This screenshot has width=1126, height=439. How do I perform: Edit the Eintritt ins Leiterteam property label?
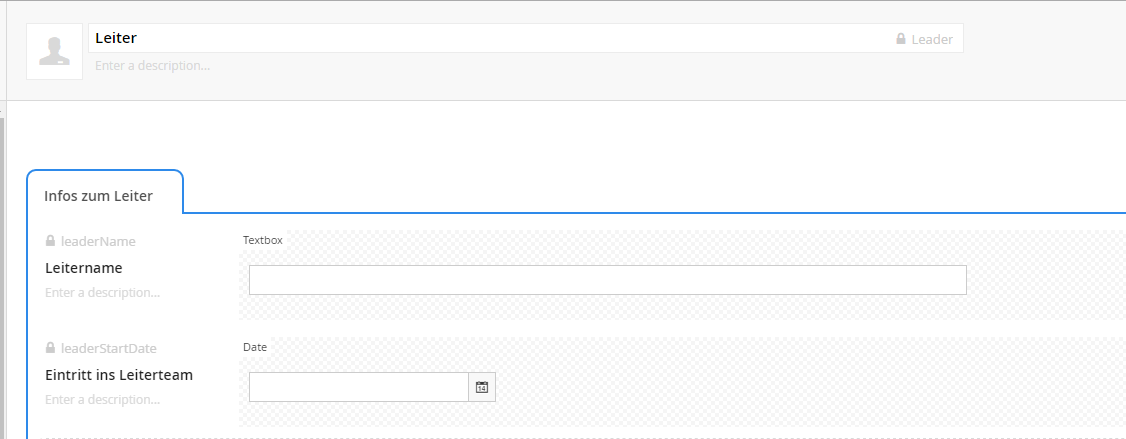click(x=119, y=375)
